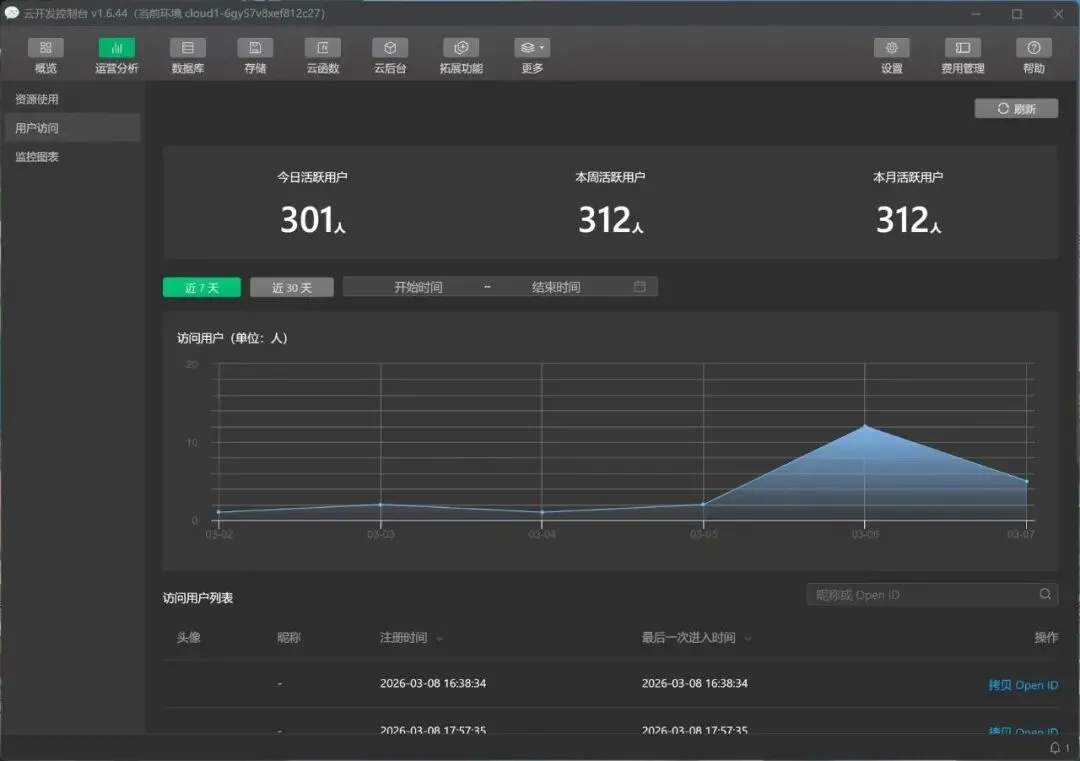
Task: Sort by 注册时间 column arrow
Action: click(x=439, y=638)
